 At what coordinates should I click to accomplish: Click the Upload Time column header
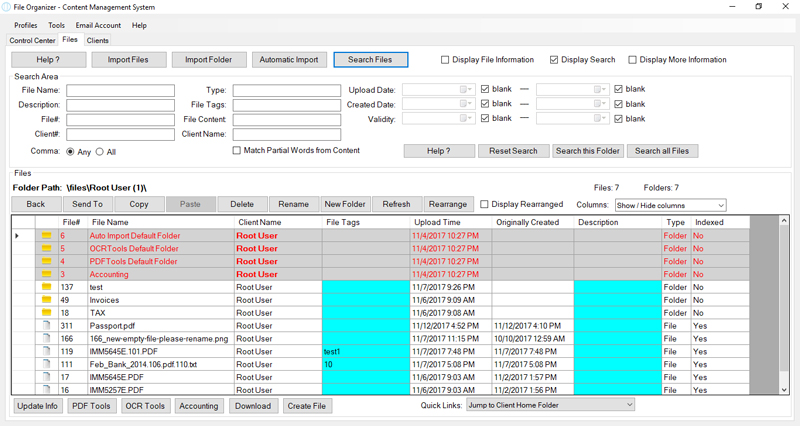point(451,222)
